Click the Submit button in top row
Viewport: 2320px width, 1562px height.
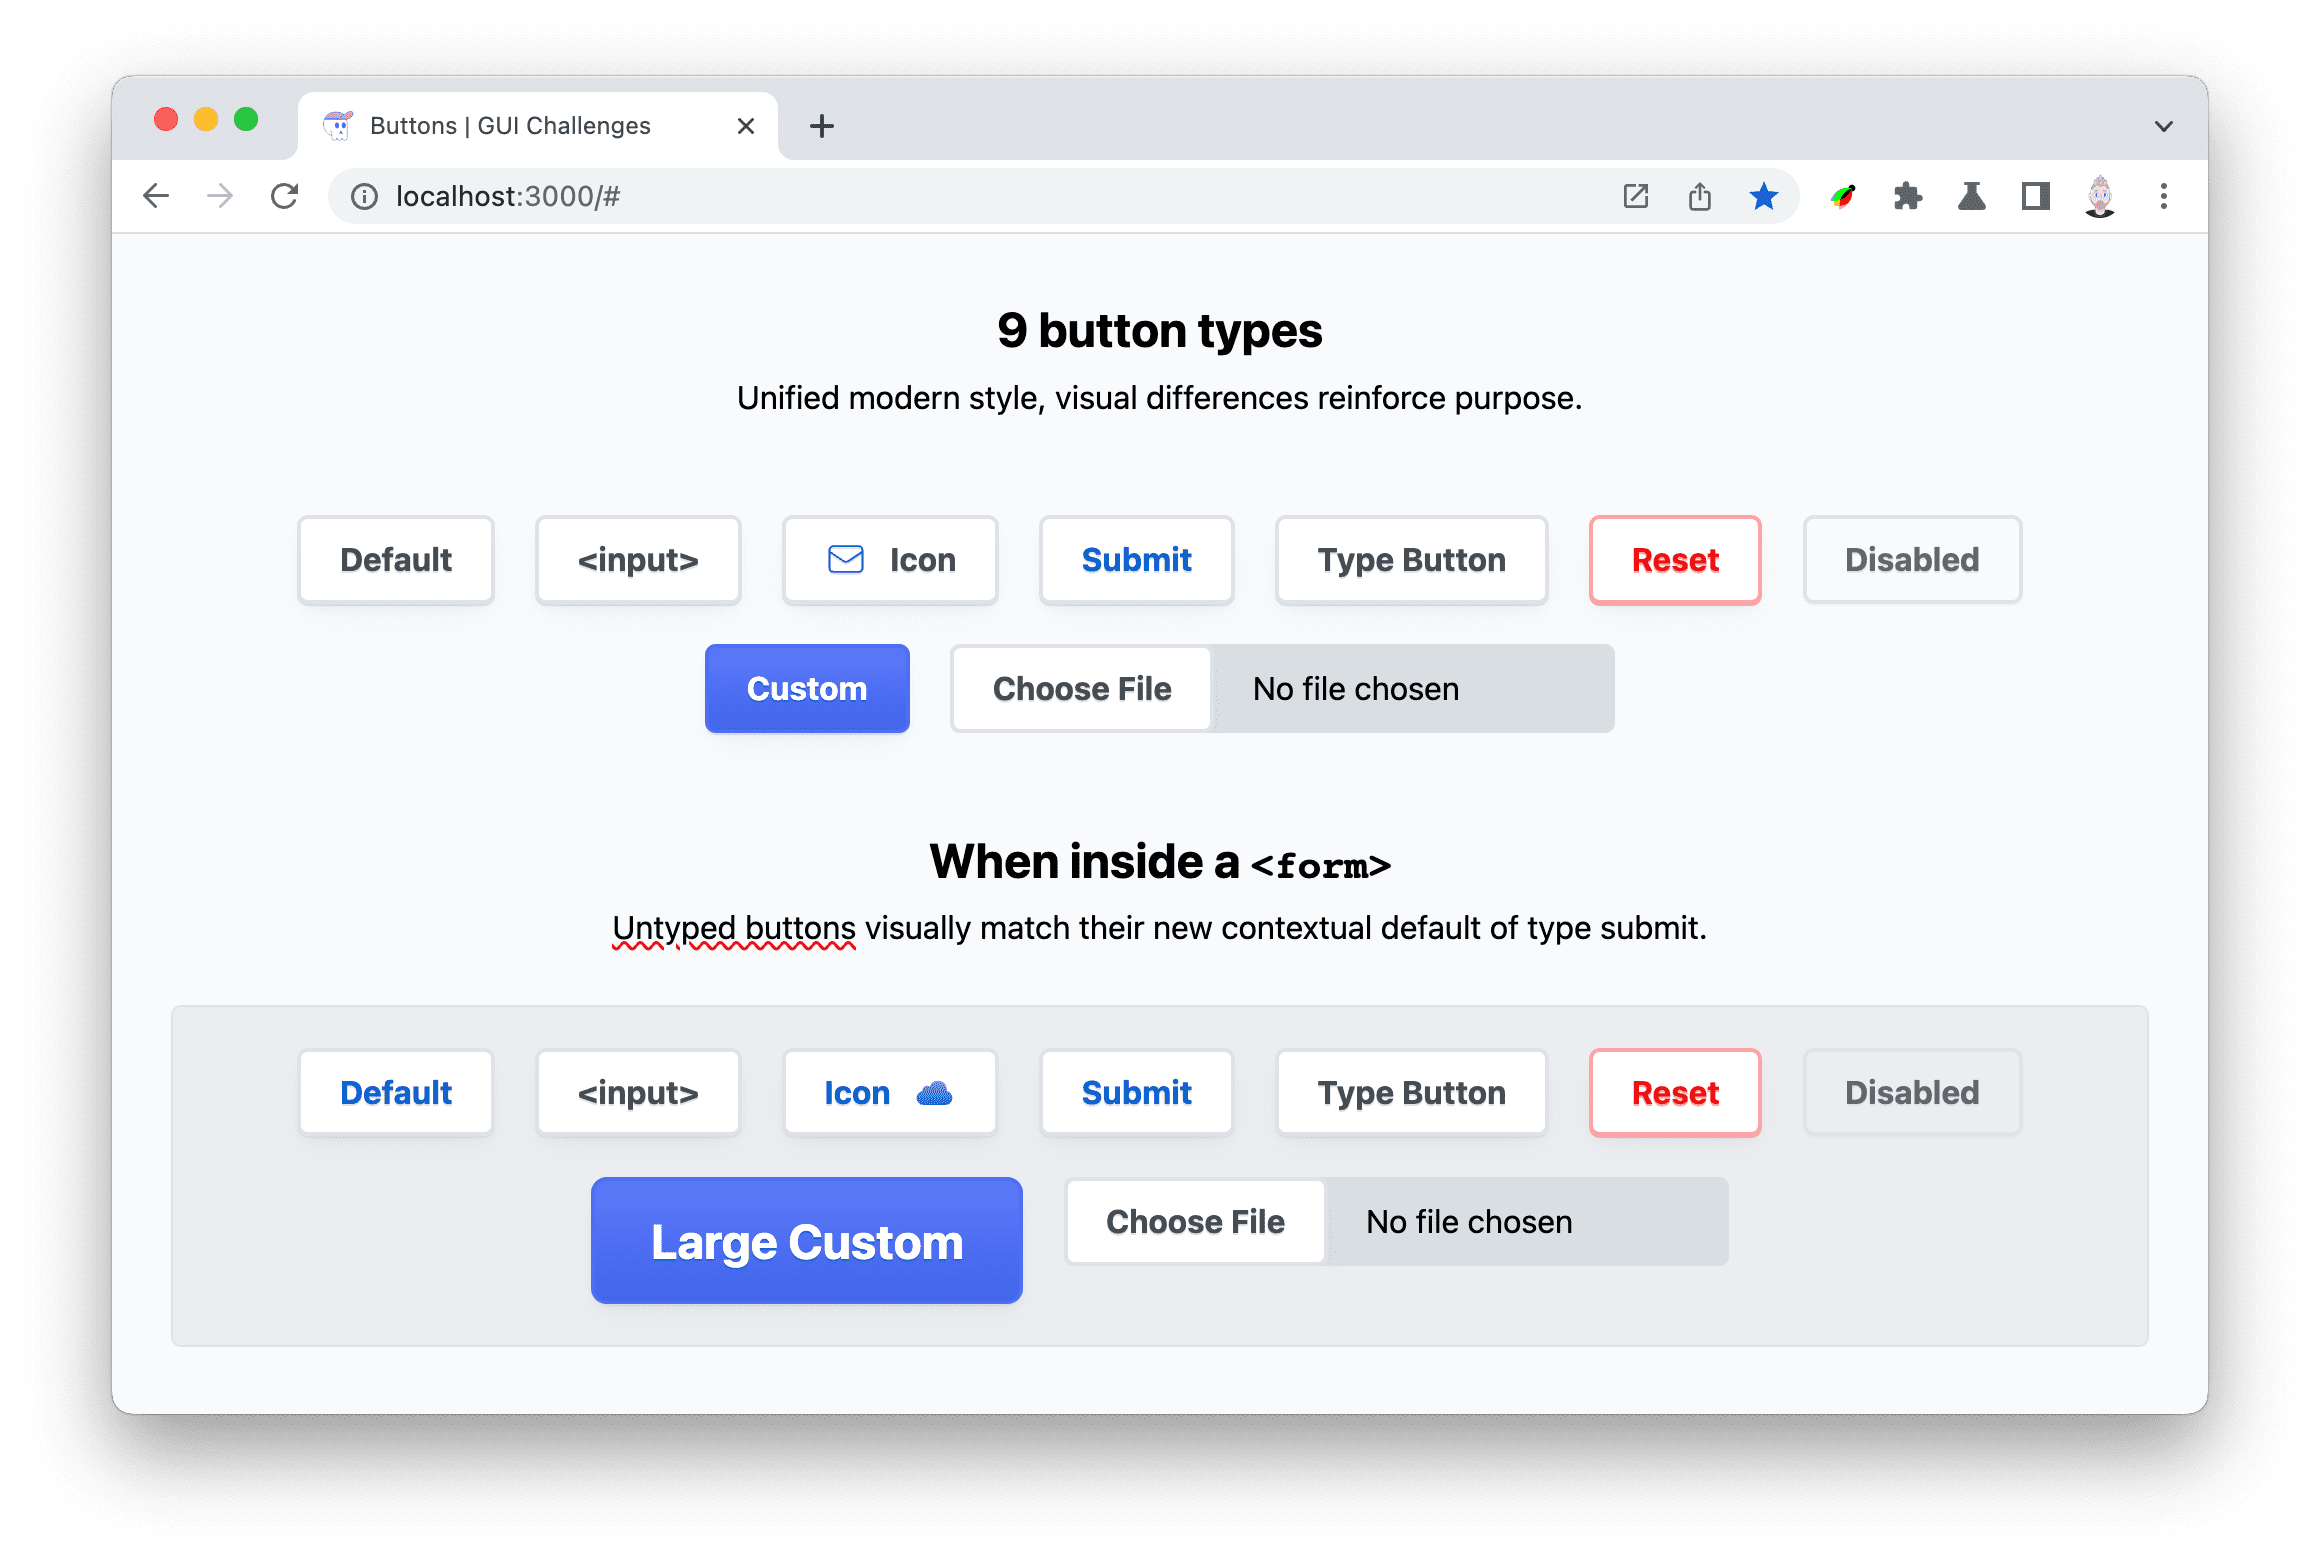(x=1135, y=560)
